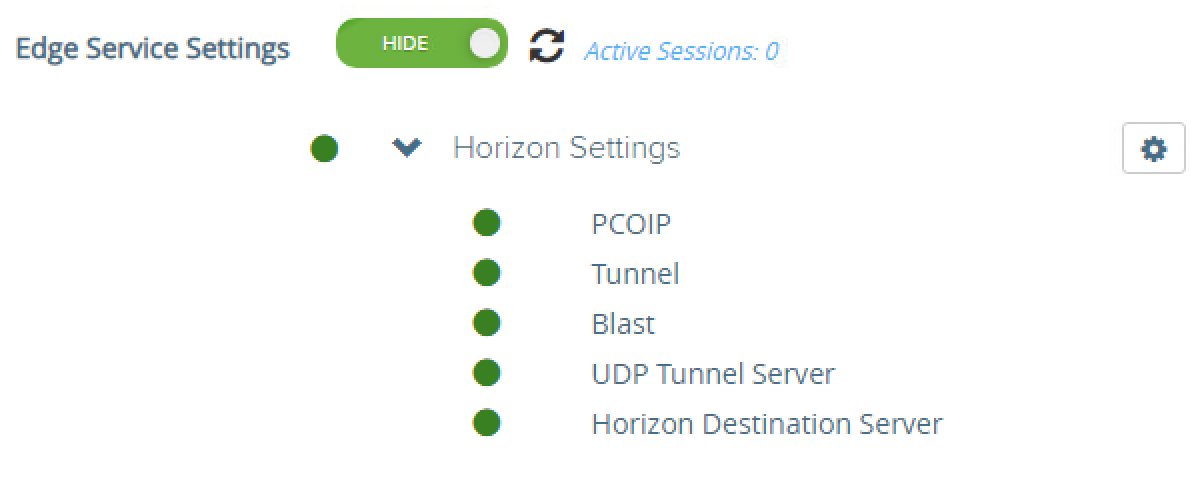Select the Tunnel entry
The image size is (1200, 484).
click(635, 274)
